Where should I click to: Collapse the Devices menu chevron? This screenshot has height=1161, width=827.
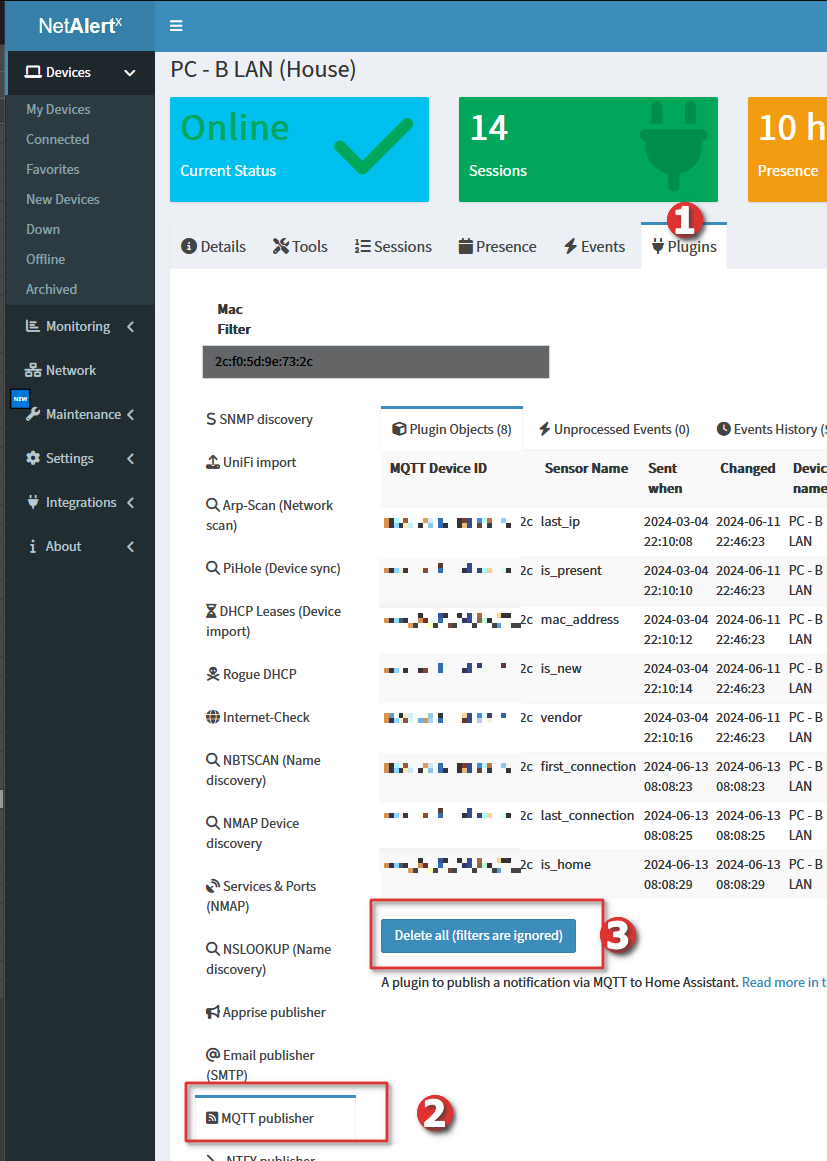pyautogui.click(x=129, y=72)
